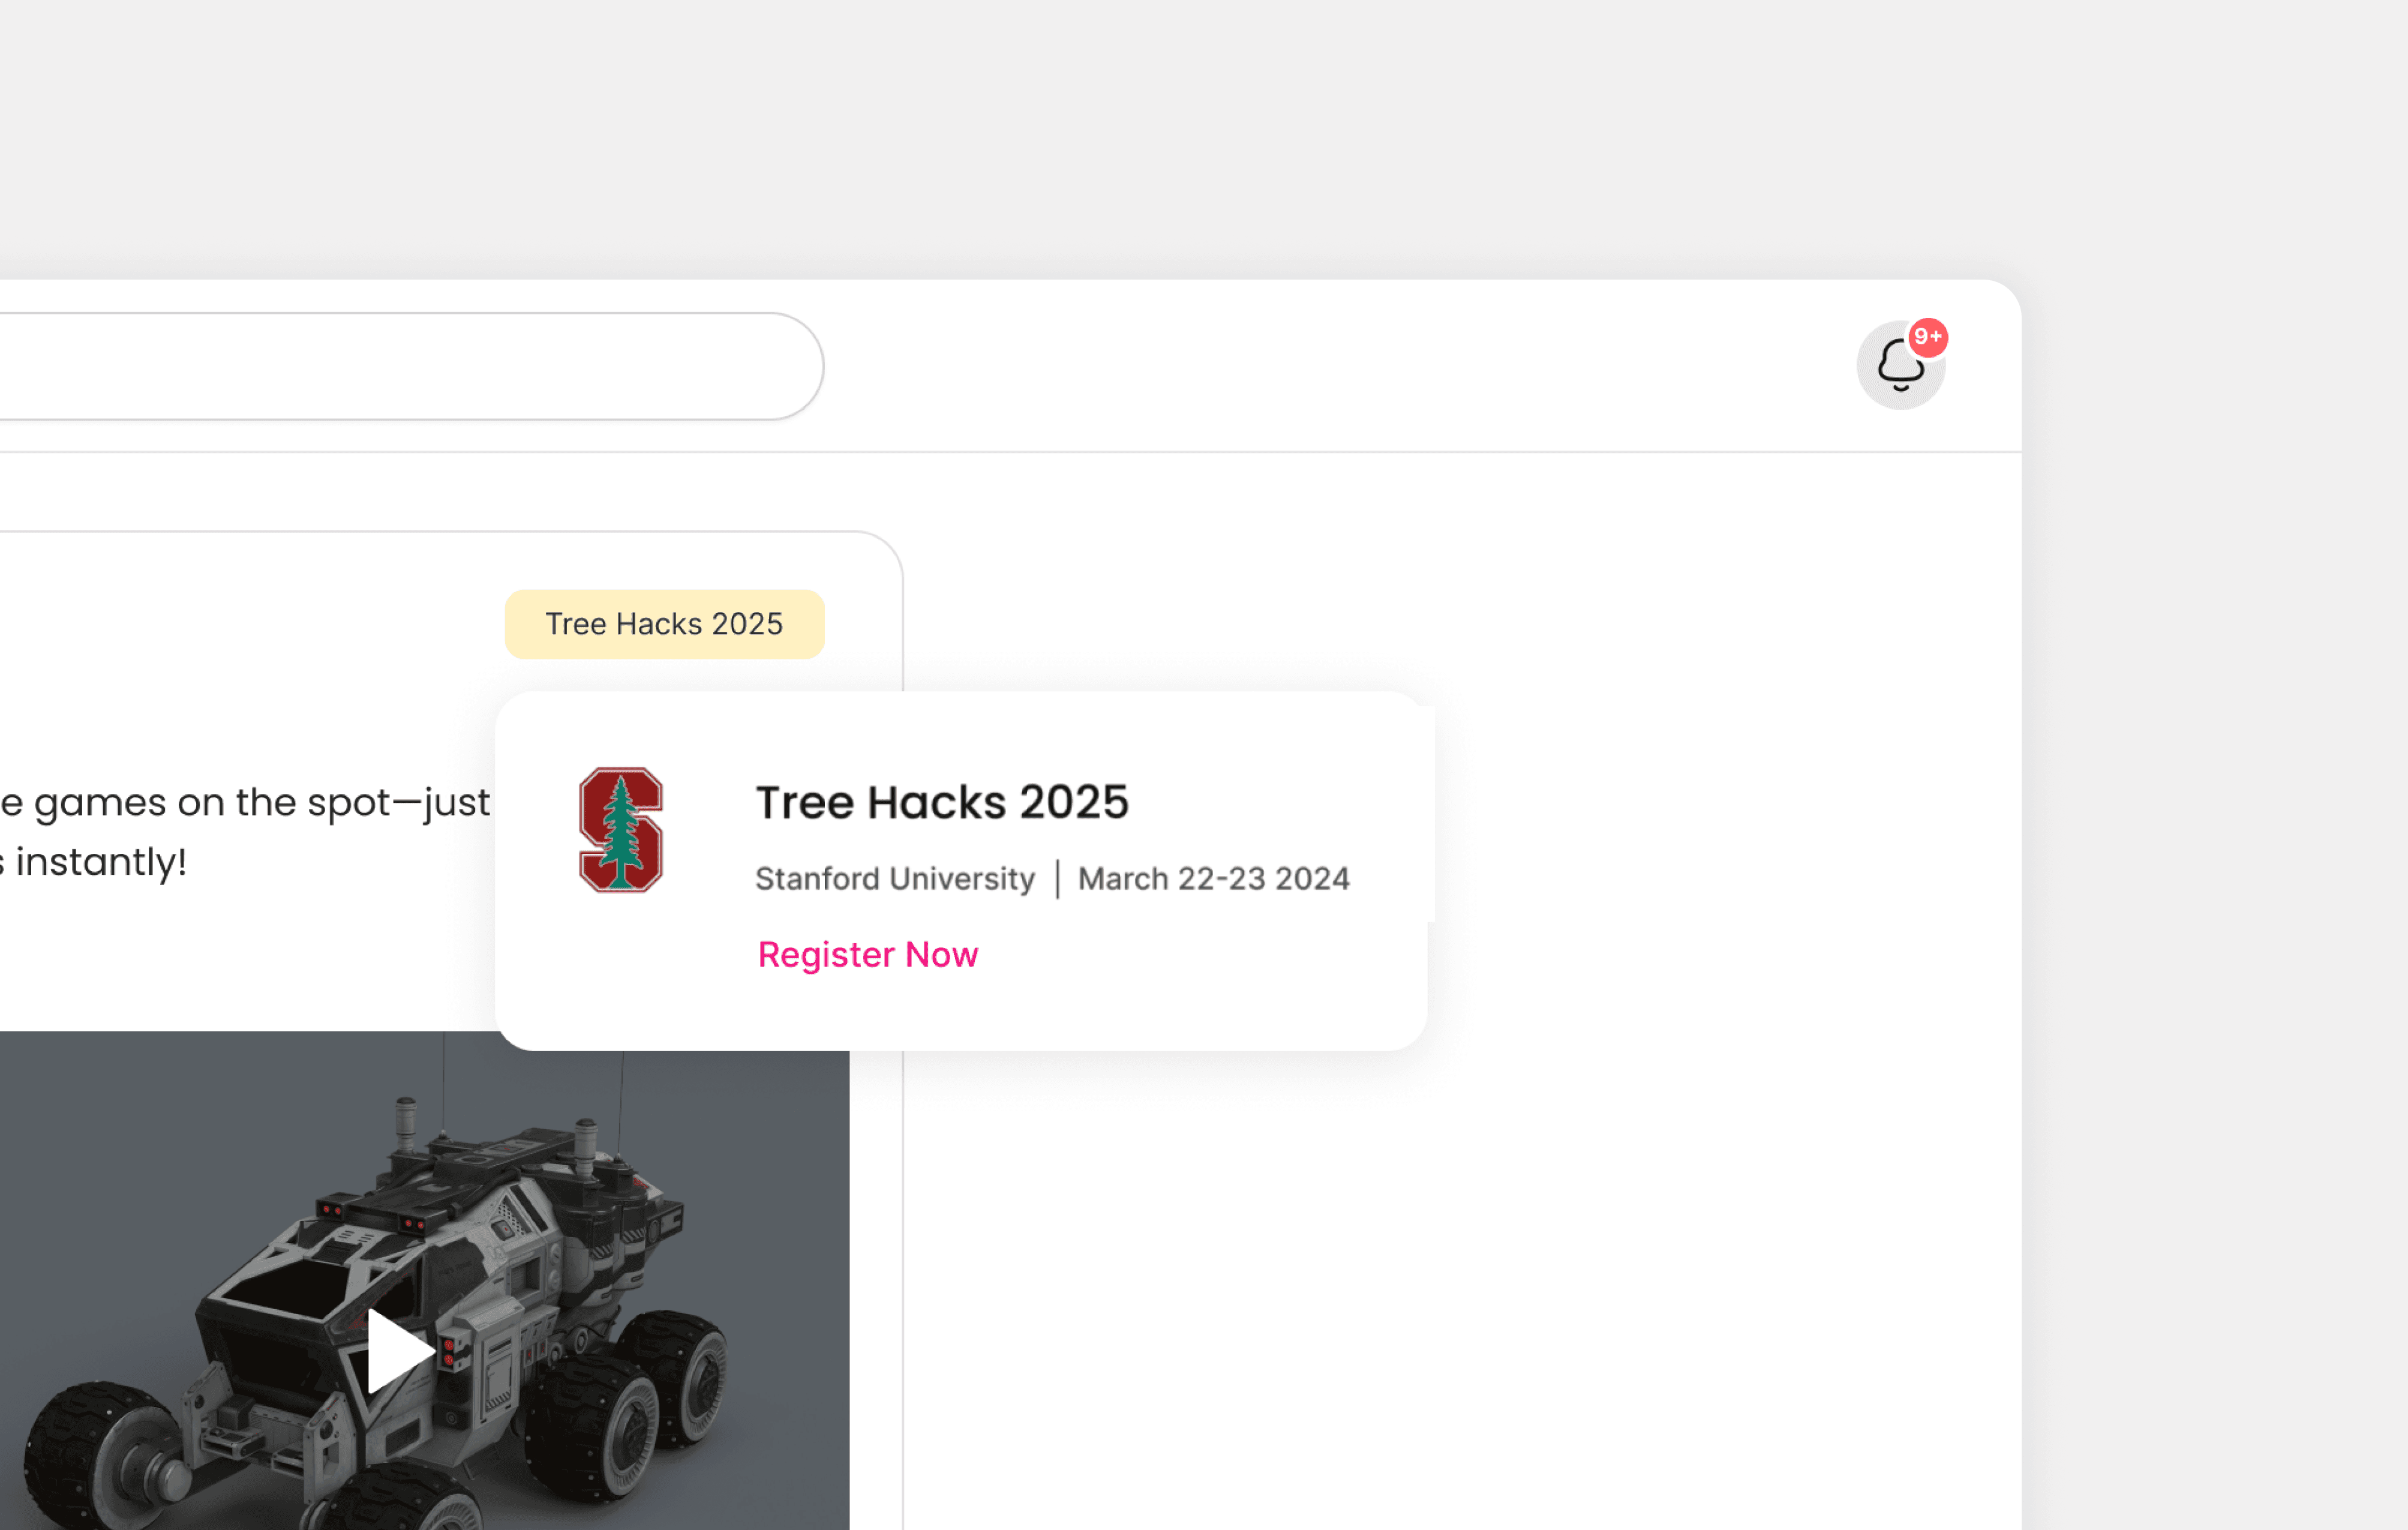2408x1530 pixels.
Task: Focus the search bar input
Action: [400, 366]
